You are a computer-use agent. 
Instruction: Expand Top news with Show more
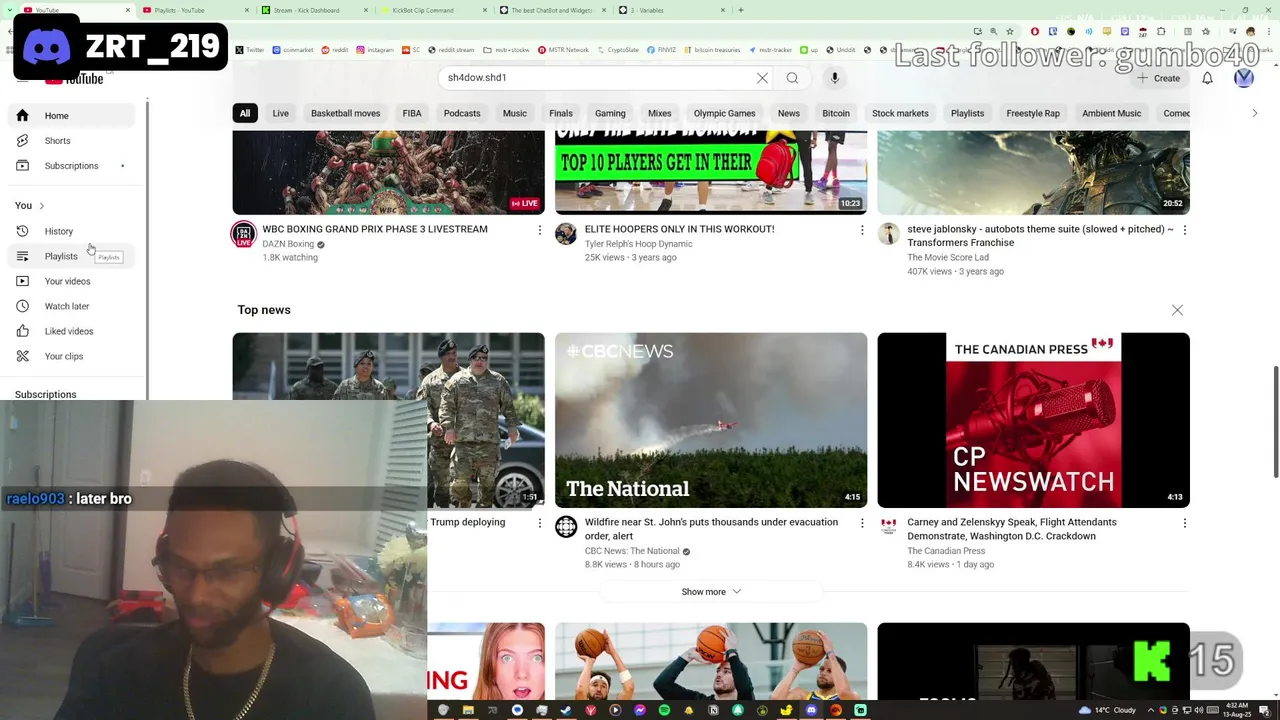711,592
